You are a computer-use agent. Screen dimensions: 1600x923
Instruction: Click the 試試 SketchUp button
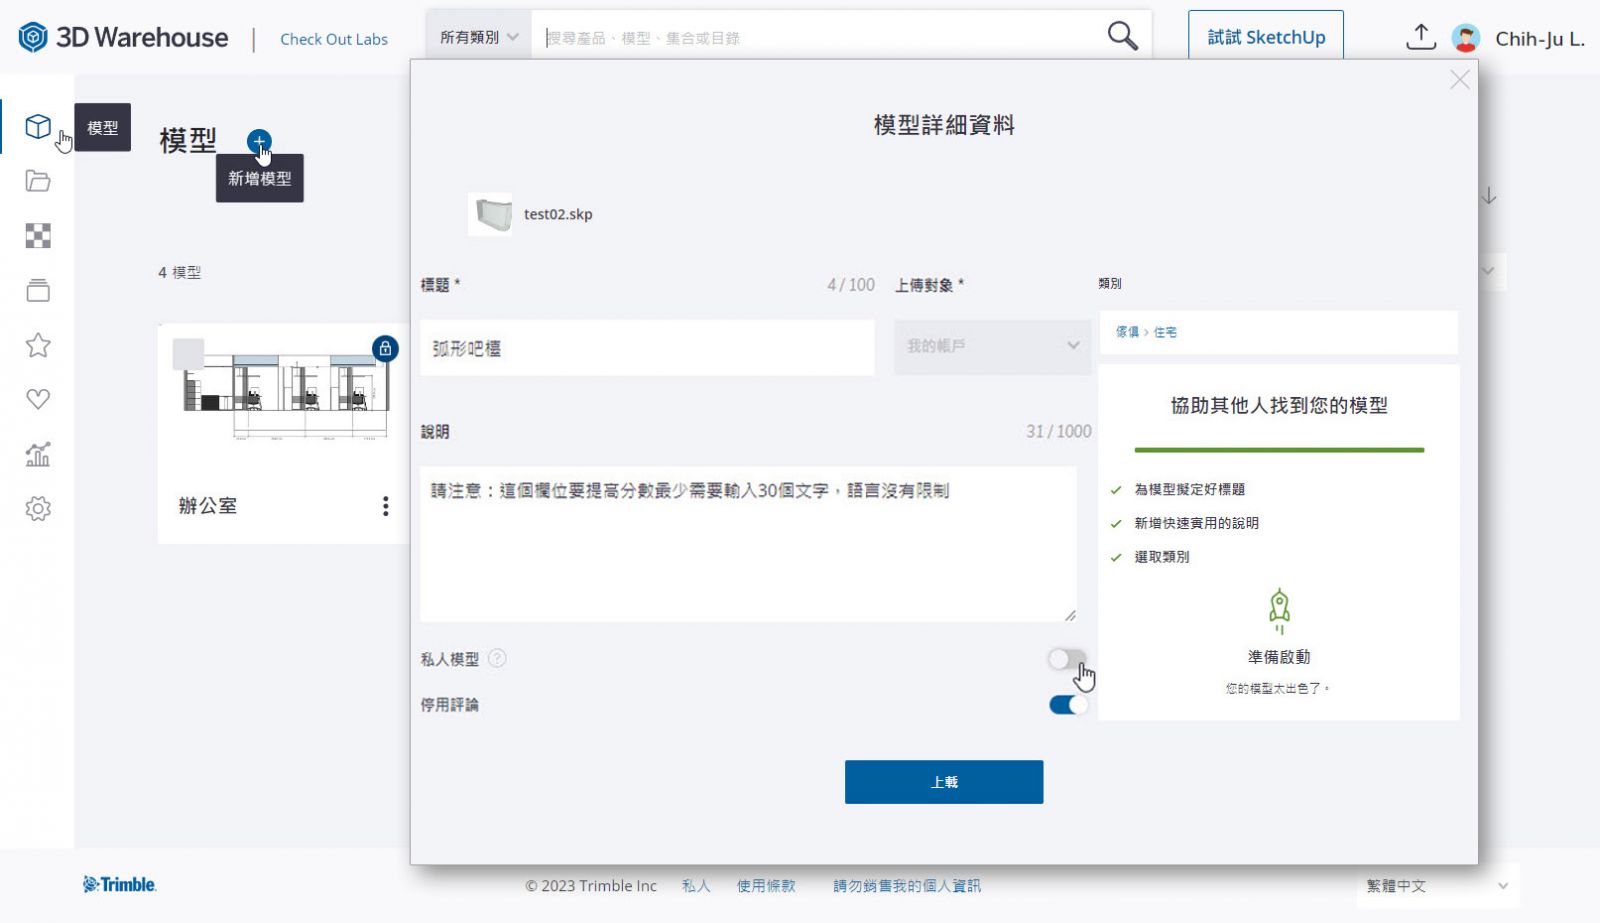1265,38
